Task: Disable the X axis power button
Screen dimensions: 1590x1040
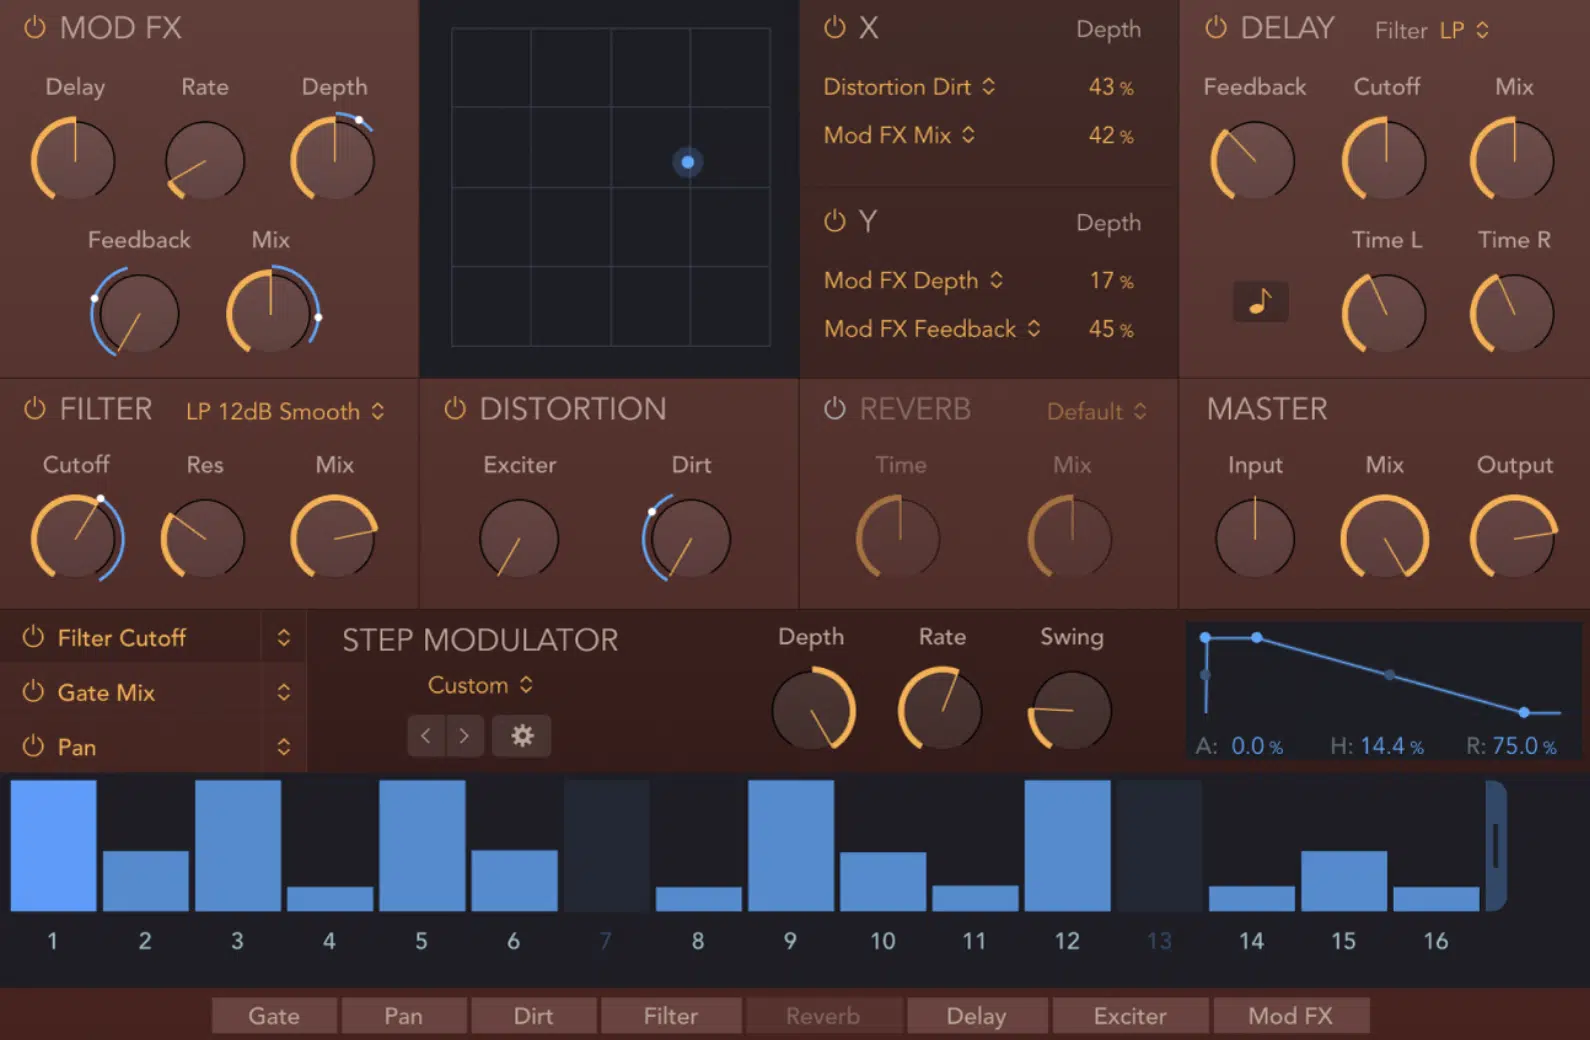Action: [834, 27]
